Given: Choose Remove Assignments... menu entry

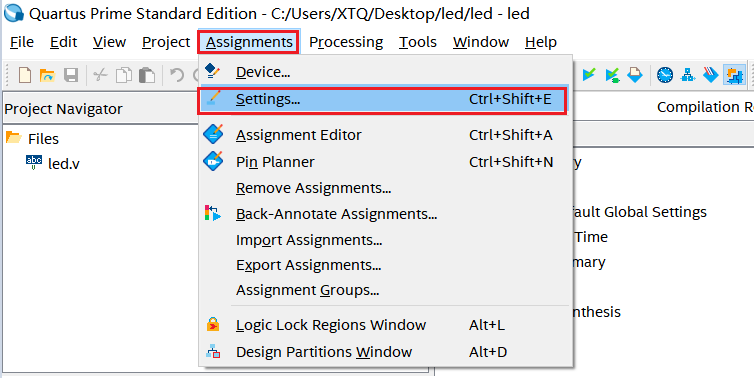Looking at the screenshot, I should tap(385, 188).
